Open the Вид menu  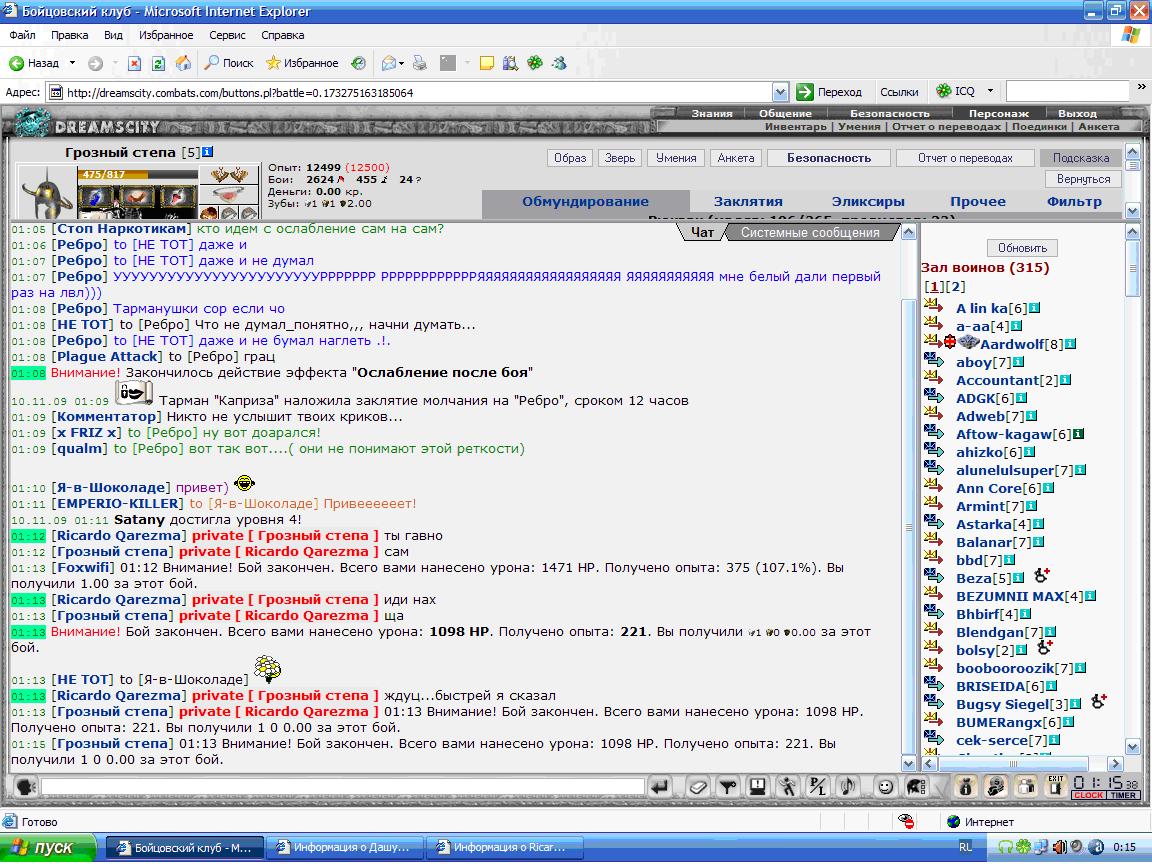pyautogui.click(x=113, y=35)
